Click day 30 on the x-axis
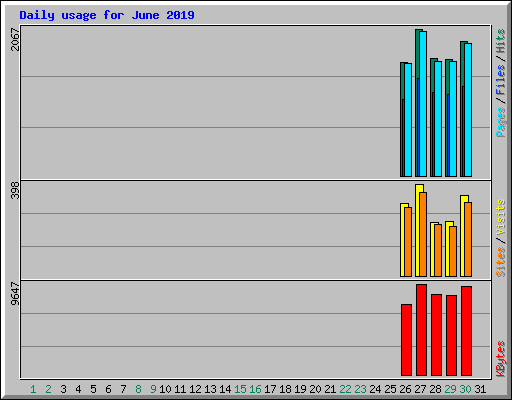Viewport: 512px width, 400px height. click(465, 389)
